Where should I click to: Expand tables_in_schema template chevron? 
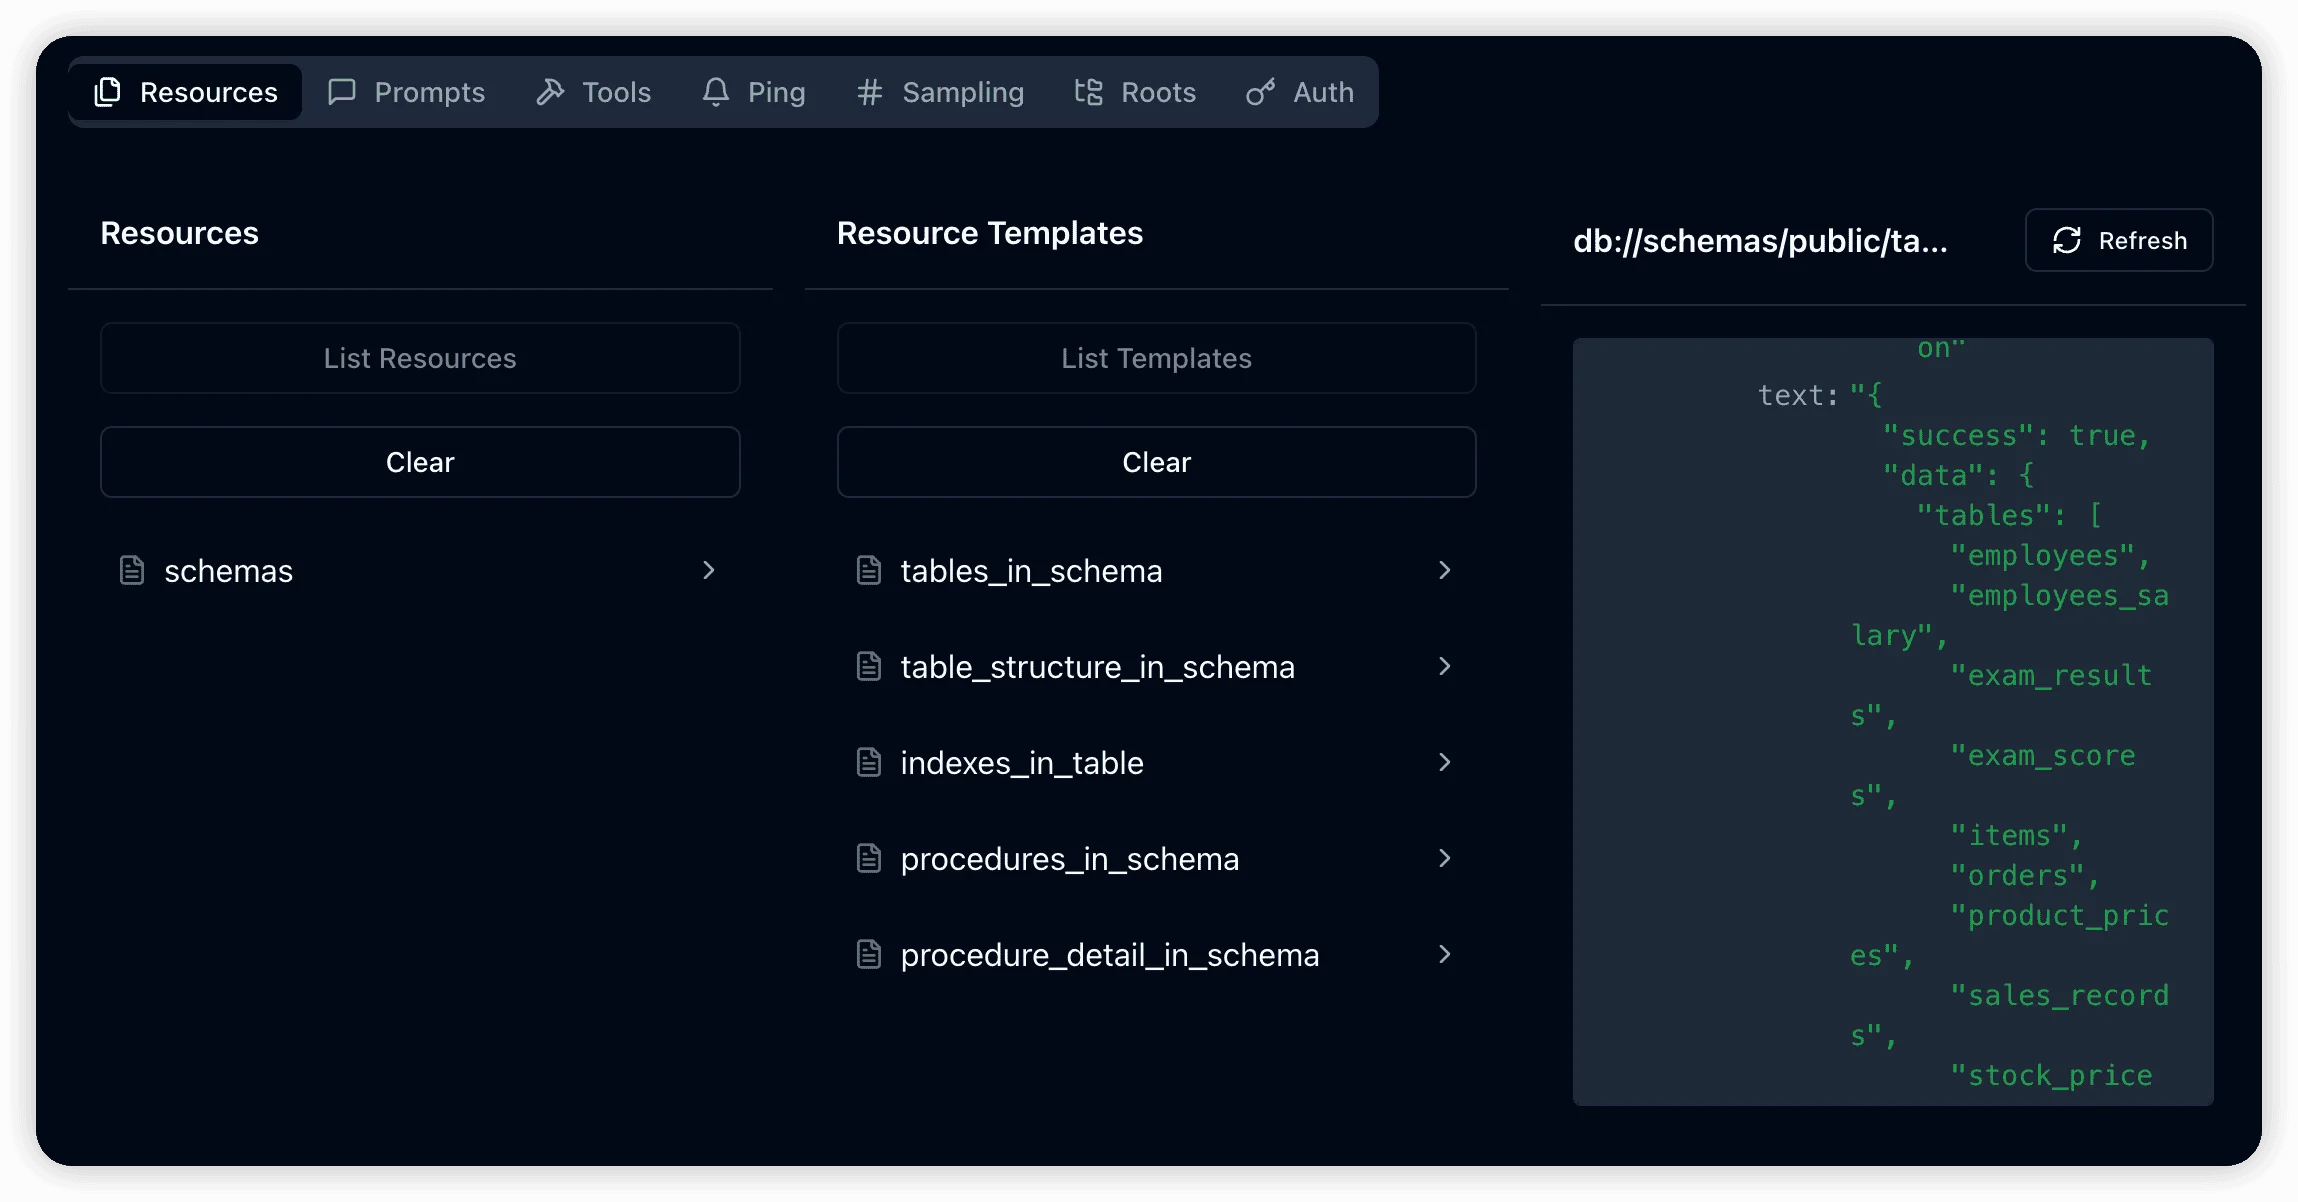pos(1445,571)
